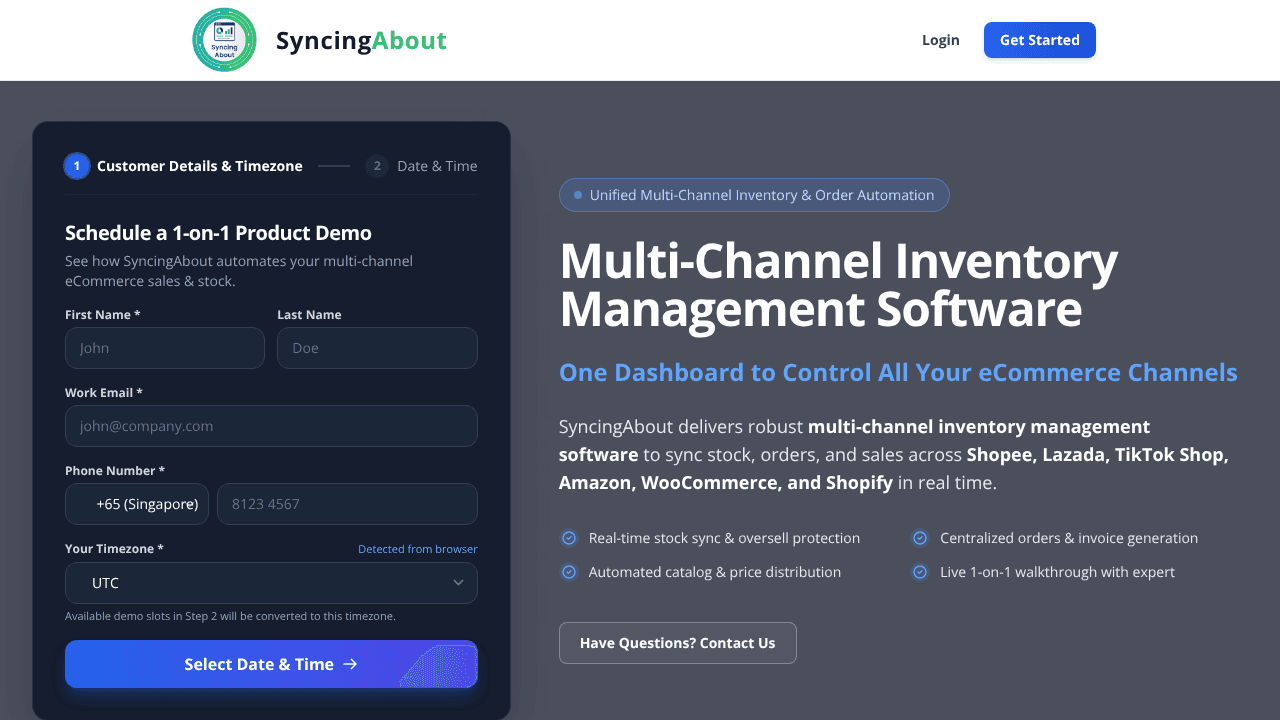The width and height of the screenshot is (1280, 720).
Task: Select step 2 number circle
Action: (x=377, y=166)
